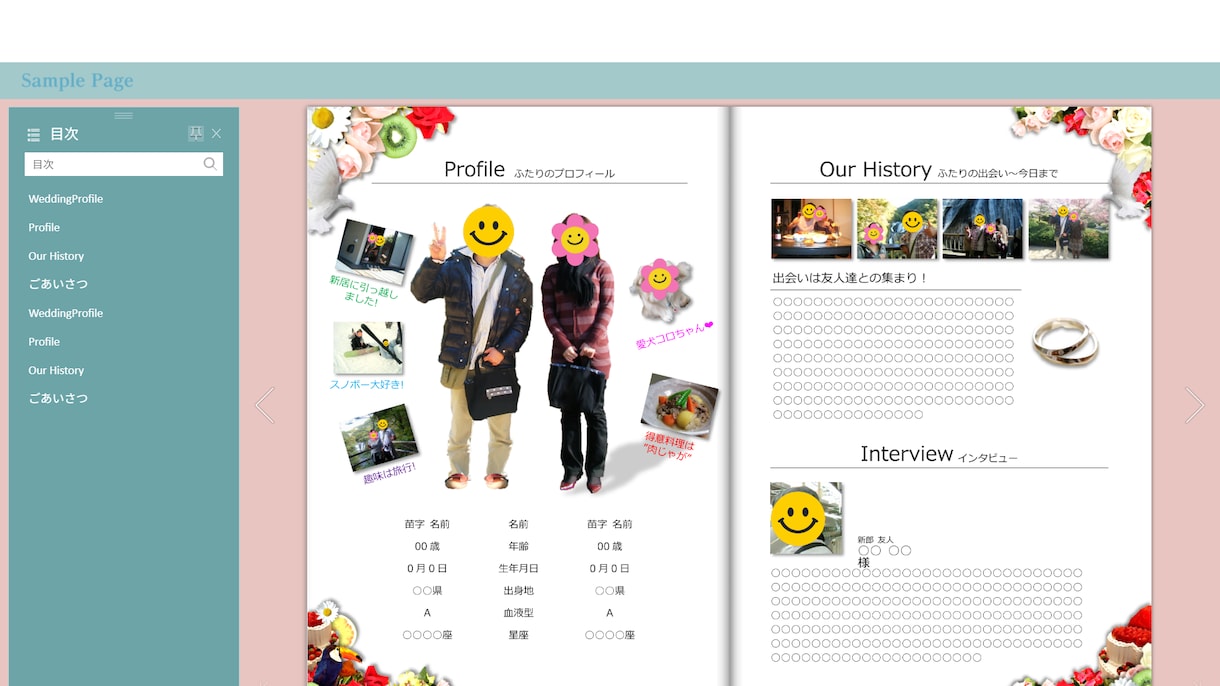Go to the previous page arrow
This screenshot has height=686, width=1220.
265,405
